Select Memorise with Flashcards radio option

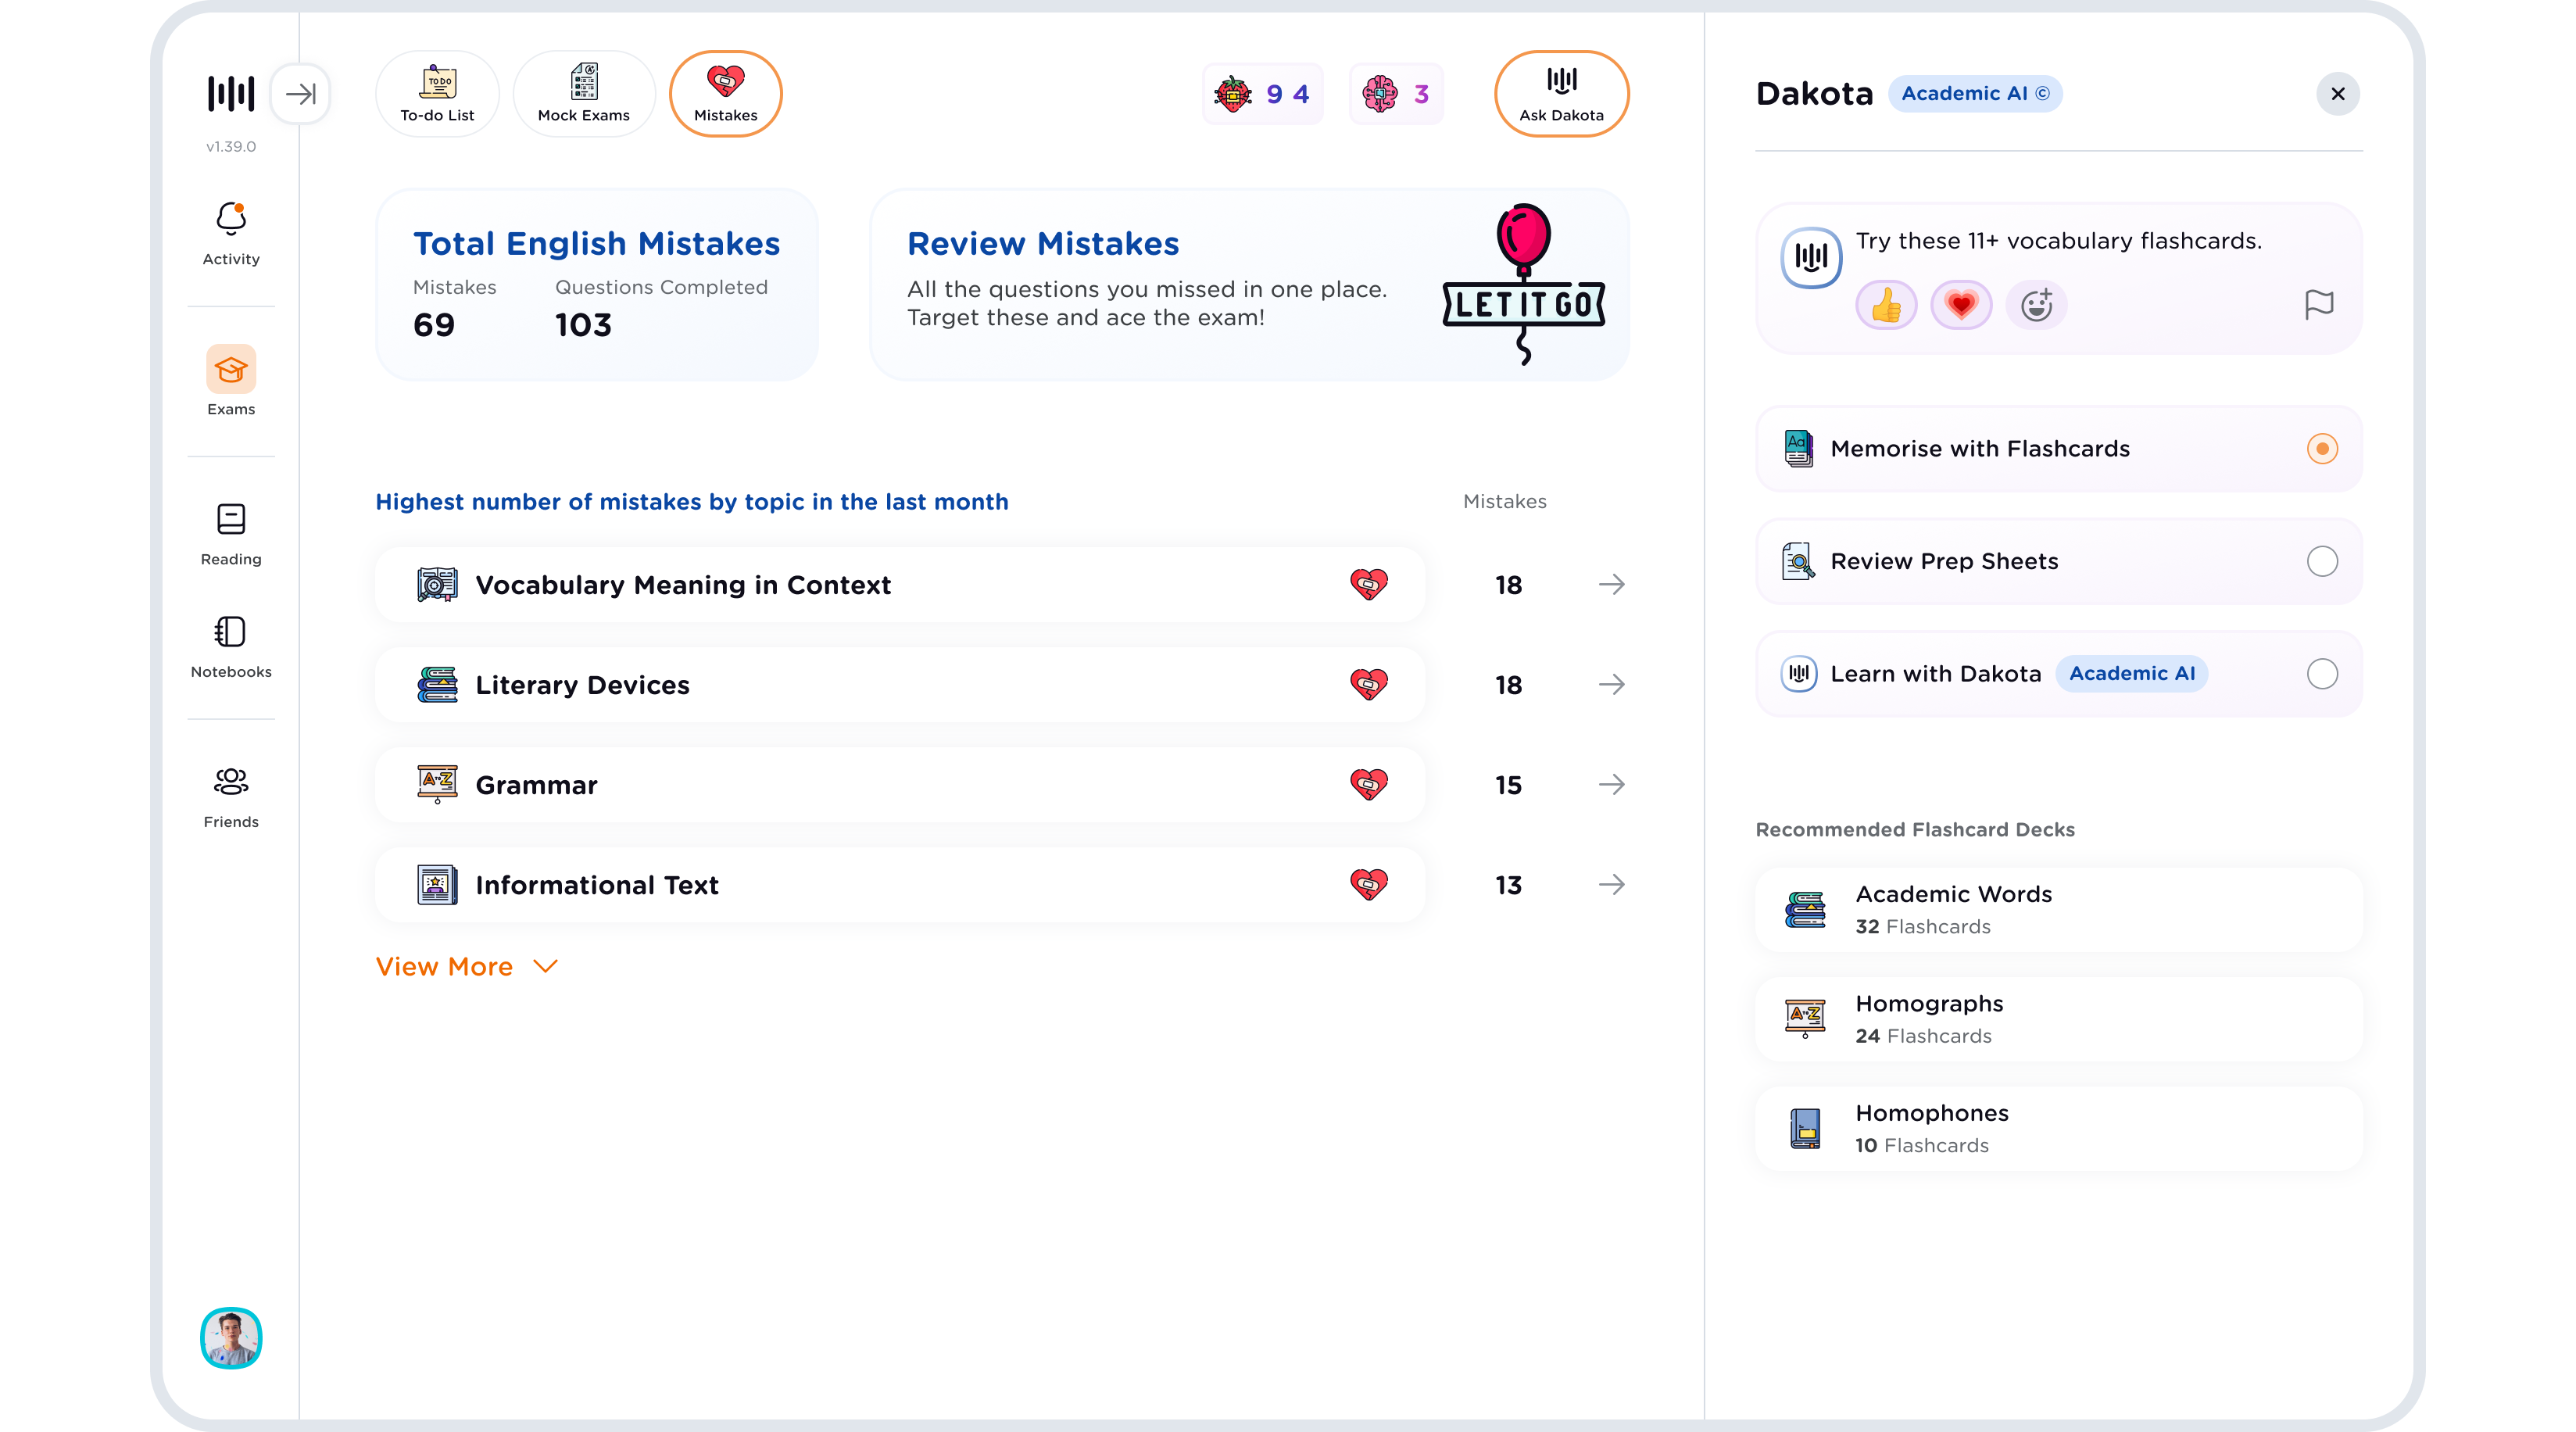(x=2322, y=449)
